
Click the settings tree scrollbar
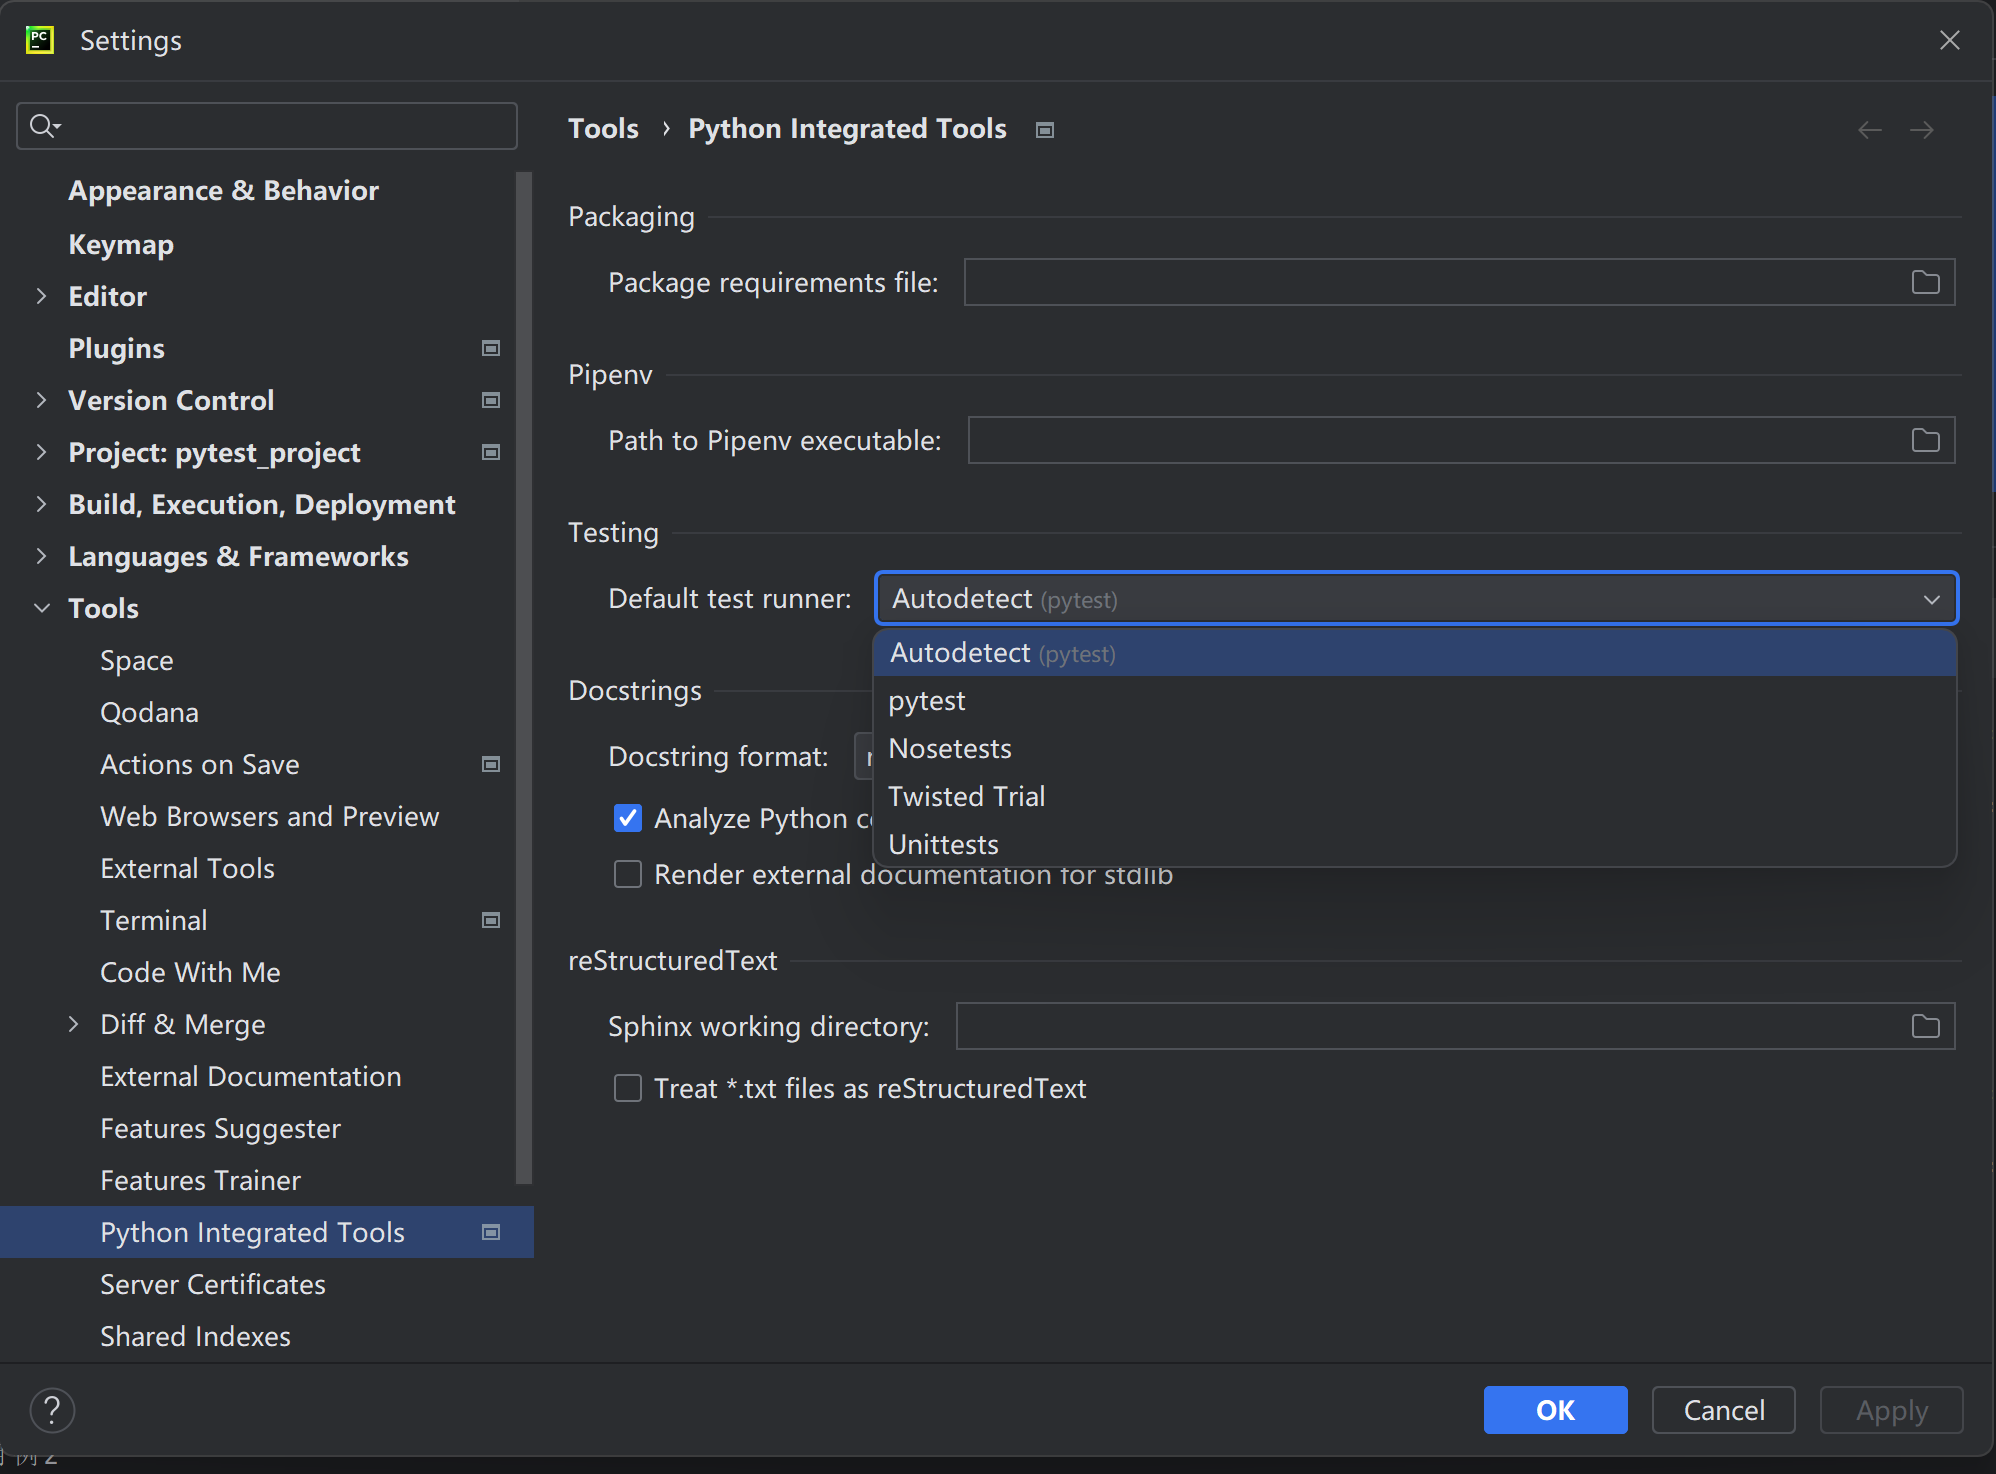pyautogui.click(x=524, y=680)
